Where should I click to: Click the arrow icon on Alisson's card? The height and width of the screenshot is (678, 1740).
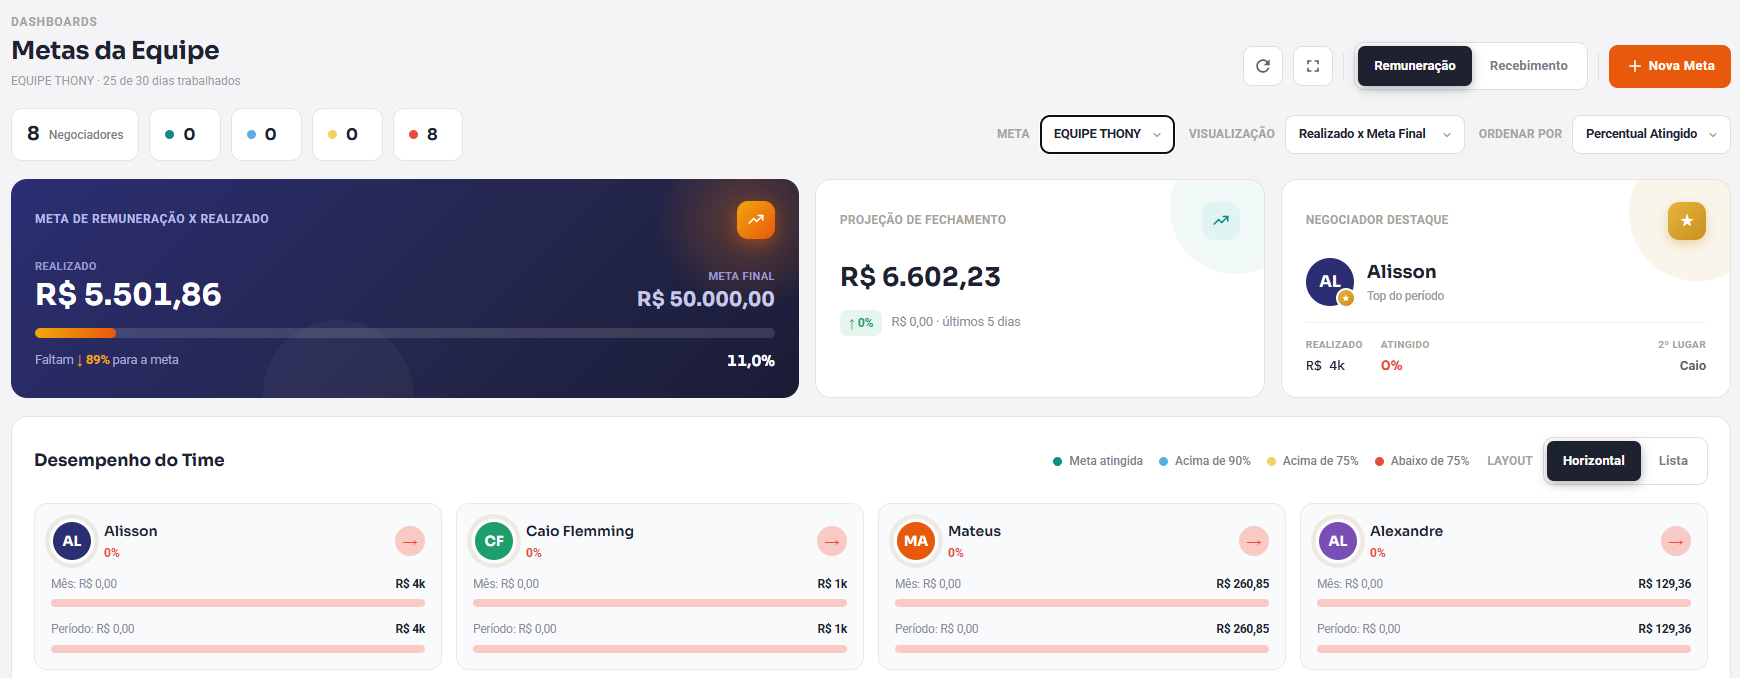pos(410,541)
